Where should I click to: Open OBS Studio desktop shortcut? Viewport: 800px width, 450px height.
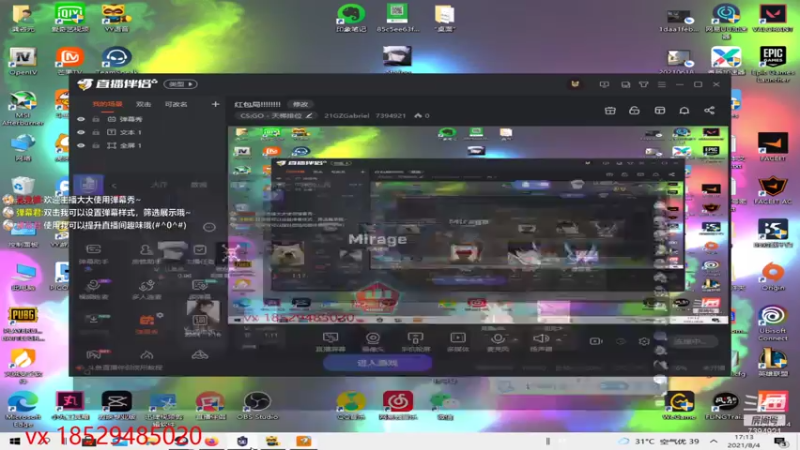click(x=257, y=406)
